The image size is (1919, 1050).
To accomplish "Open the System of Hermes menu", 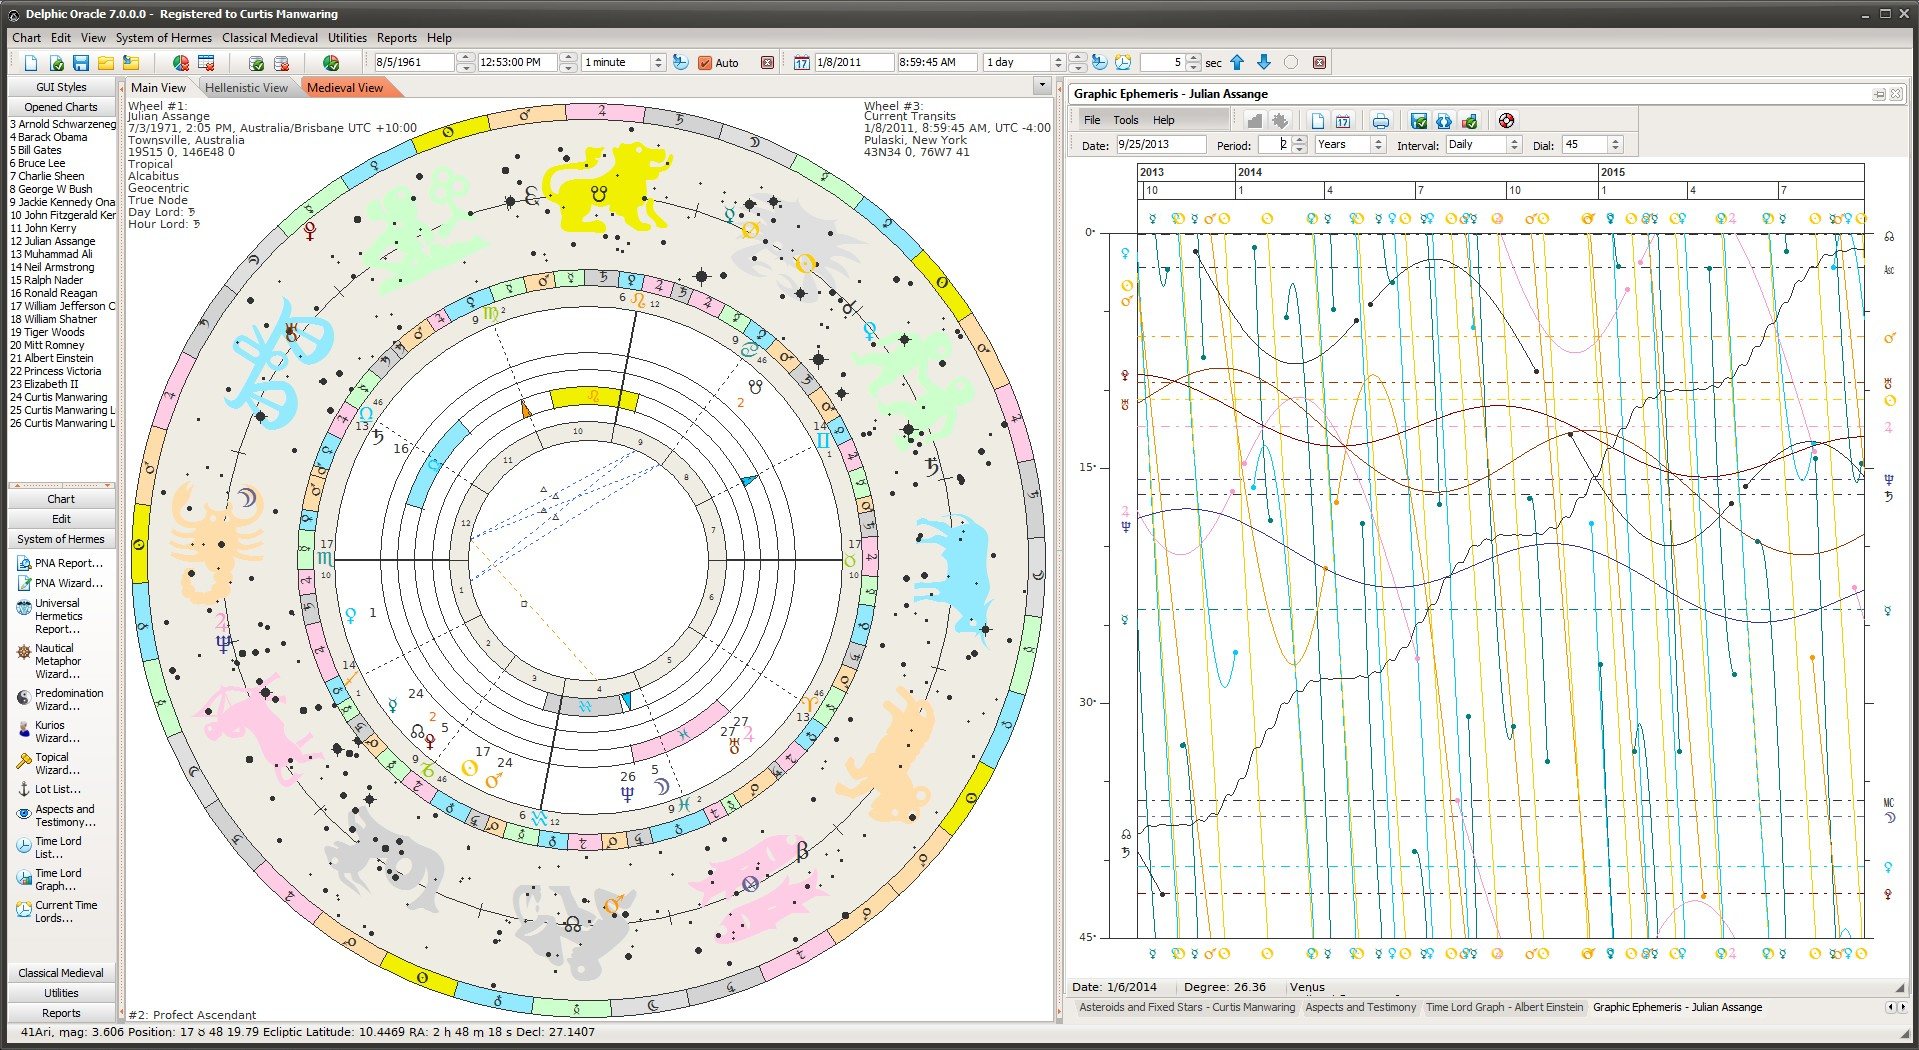I will tap(164, 38).
